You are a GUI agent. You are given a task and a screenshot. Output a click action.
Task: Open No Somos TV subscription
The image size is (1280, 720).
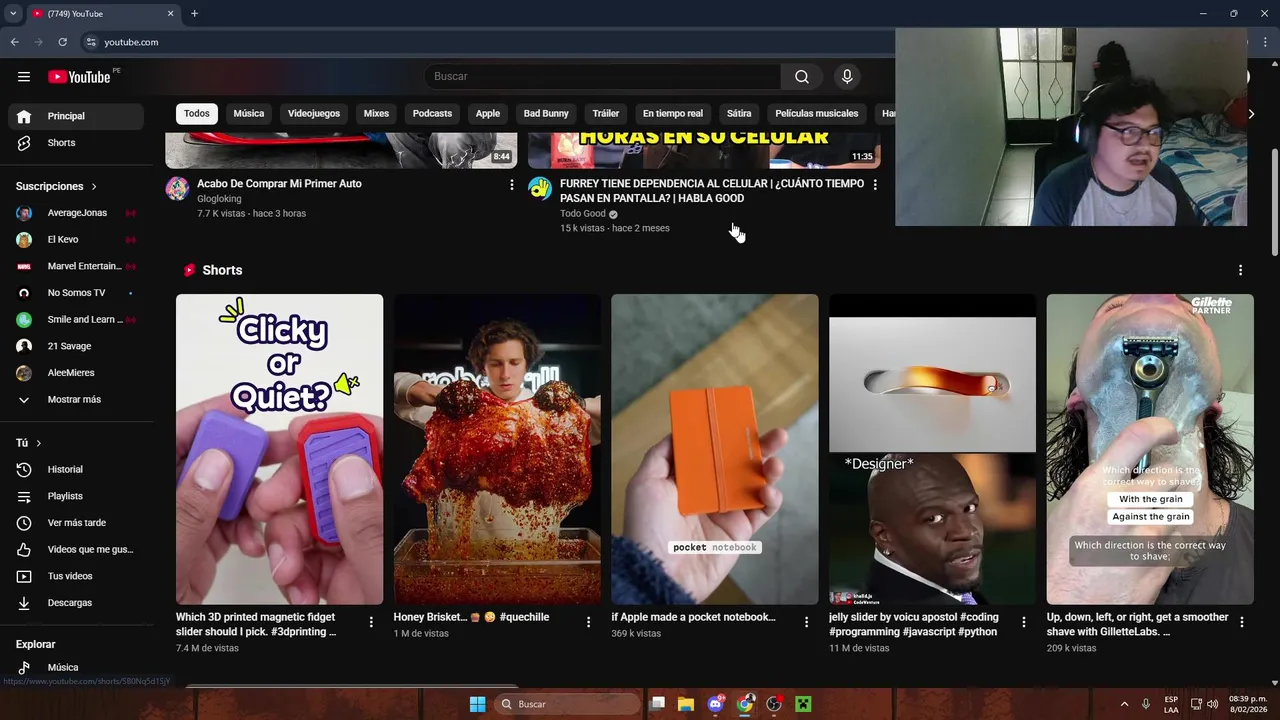[x=76, y=293]
